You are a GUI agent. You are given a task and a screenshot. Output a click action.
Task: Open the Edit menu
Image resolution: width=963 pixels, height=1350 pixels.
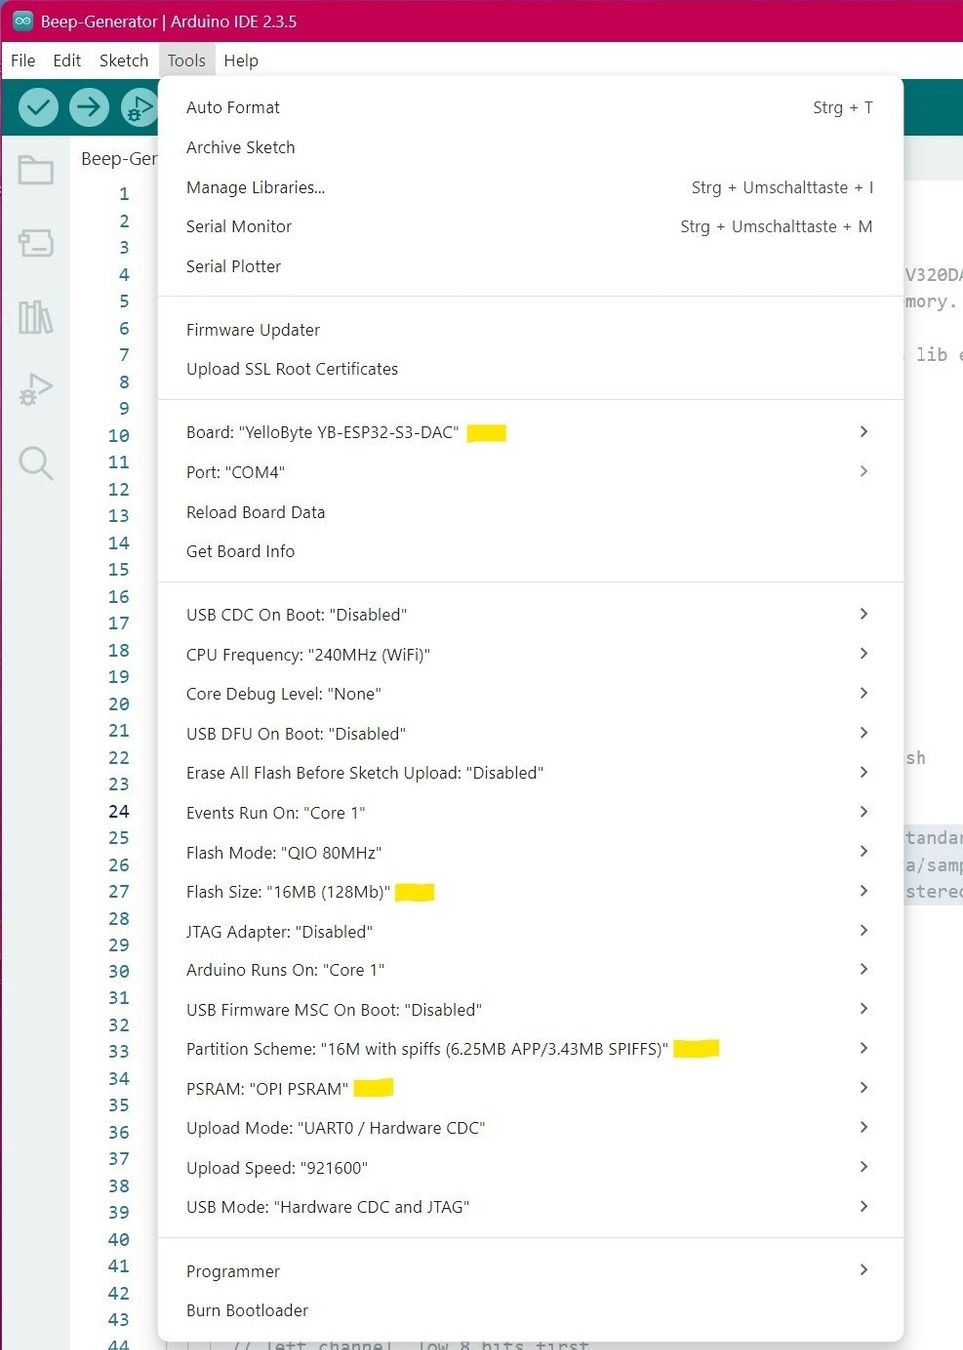coord(67,61)
